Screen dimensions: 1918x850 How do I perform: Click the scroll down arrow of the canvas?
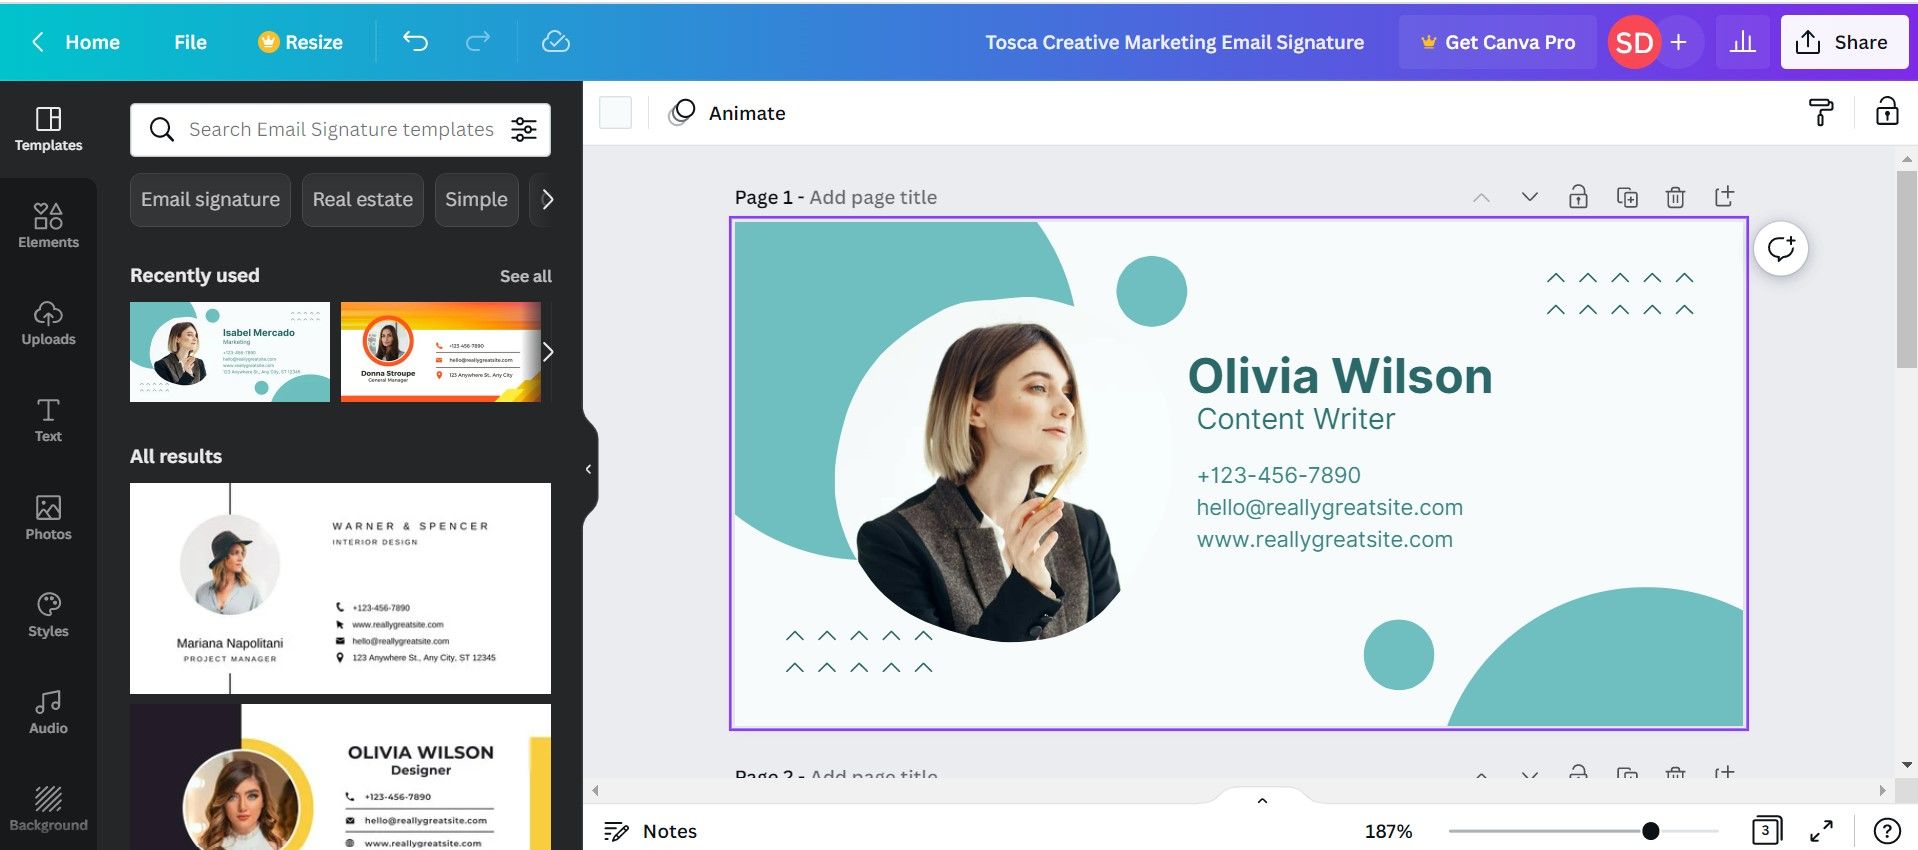coord(1907,765)
